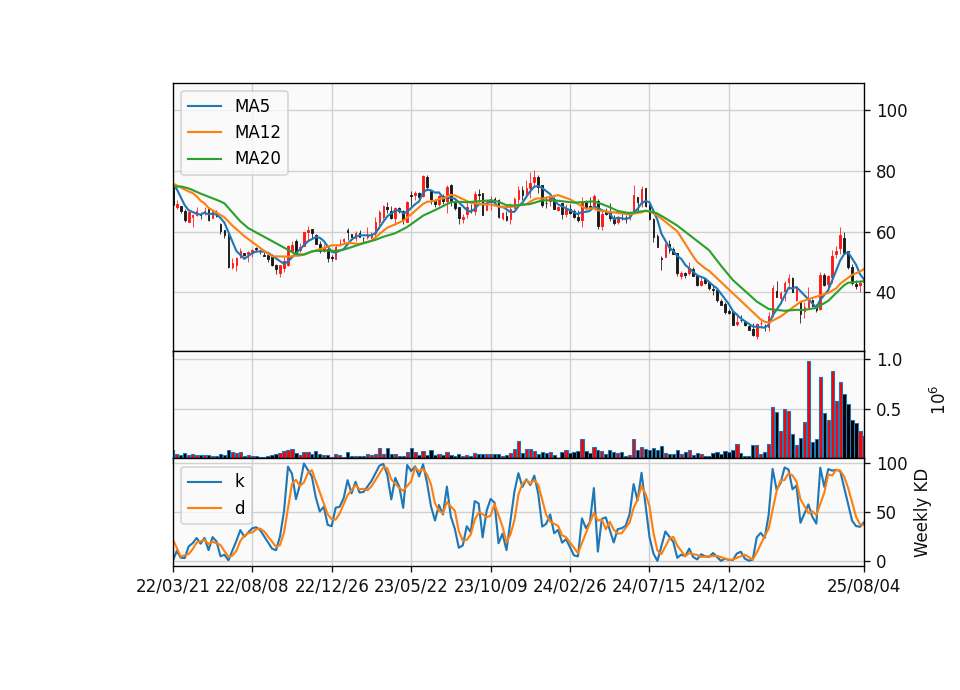Image resolution: width=960 pixels, height=690 pixels.
Task: Click the MA5 legend label
Action: [x=252, y=106]
